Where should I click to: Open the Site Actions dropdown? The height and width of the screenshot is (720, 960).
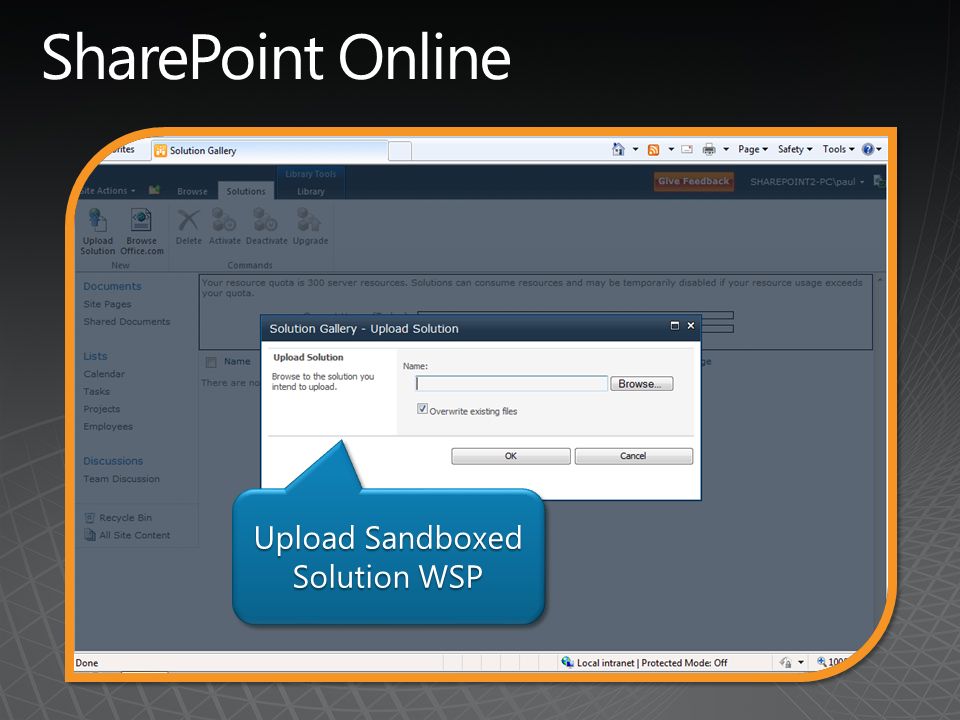107,190
